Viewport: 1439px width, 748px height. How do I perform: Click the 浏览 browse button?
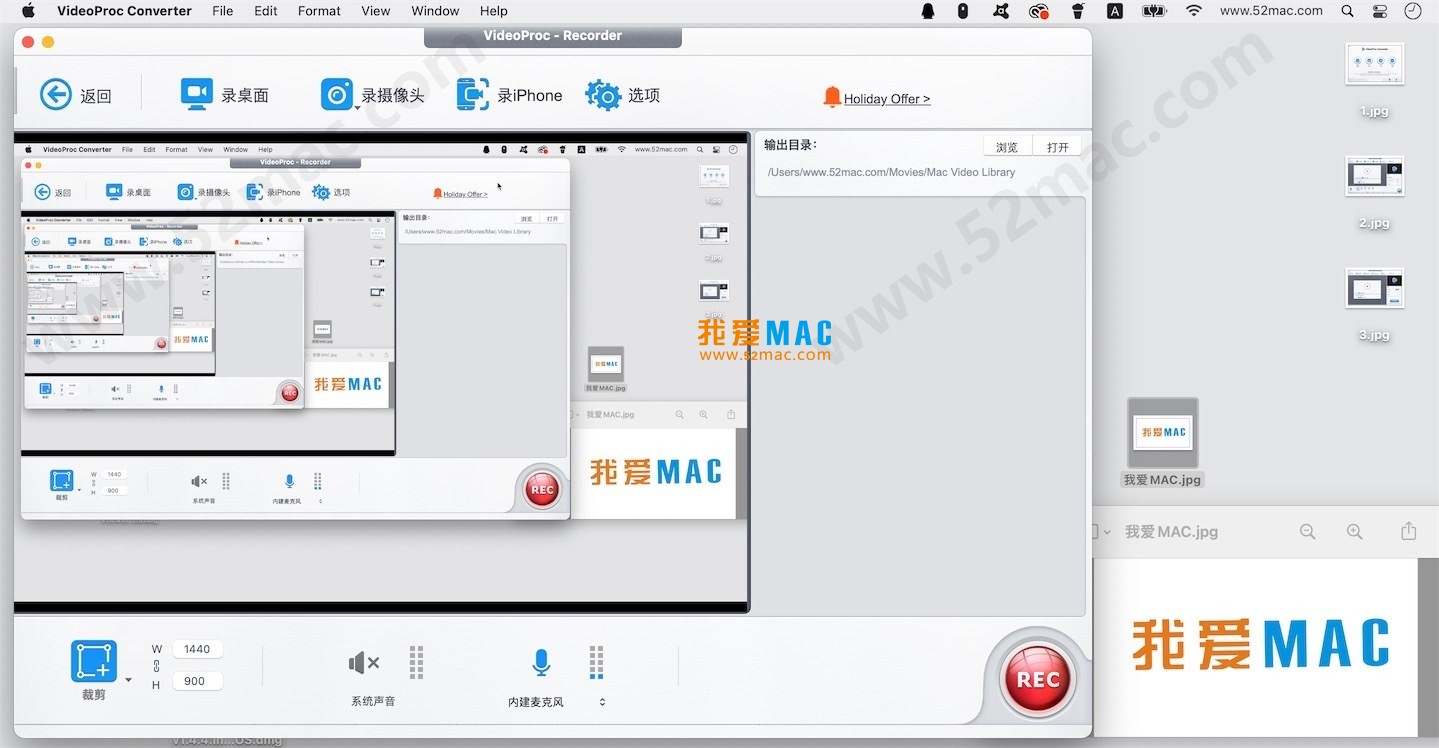click(x=1007, y=147)
